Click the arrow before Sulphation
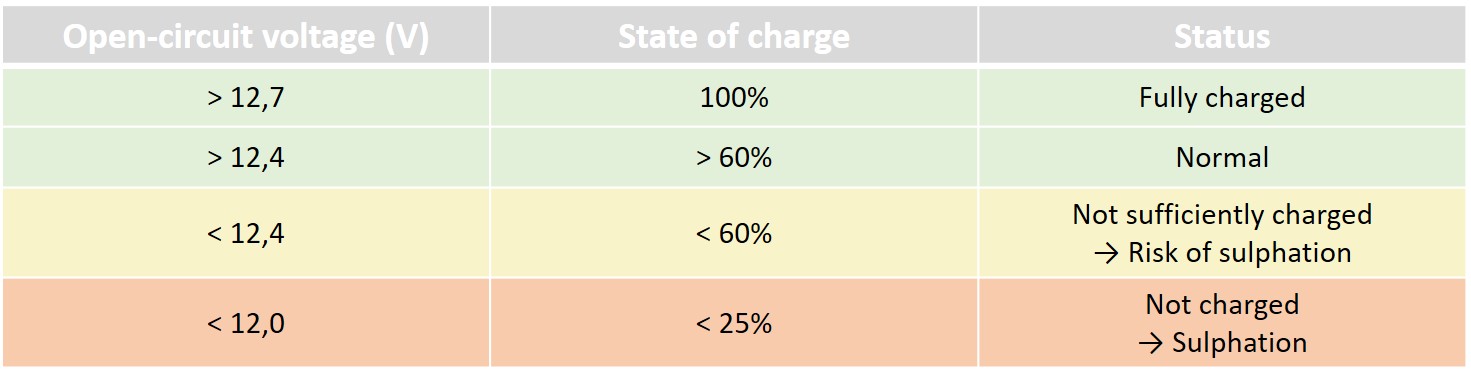This screenshot has width=1471, height=380. [1151, 344]
